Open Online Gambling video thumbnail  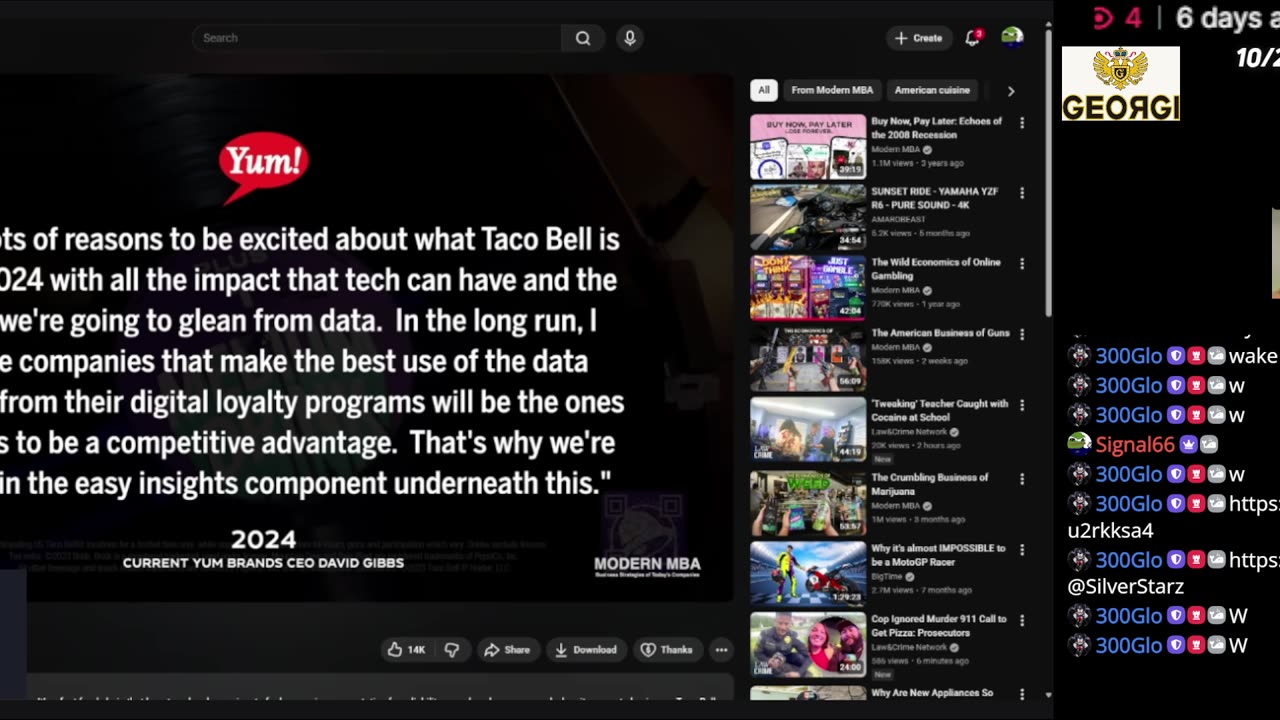pos(808,287)
